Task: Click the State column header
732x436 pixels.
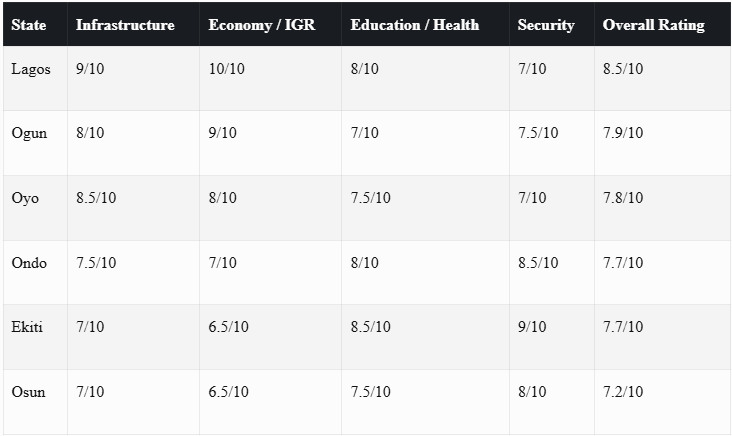Action: click(28, 25)
